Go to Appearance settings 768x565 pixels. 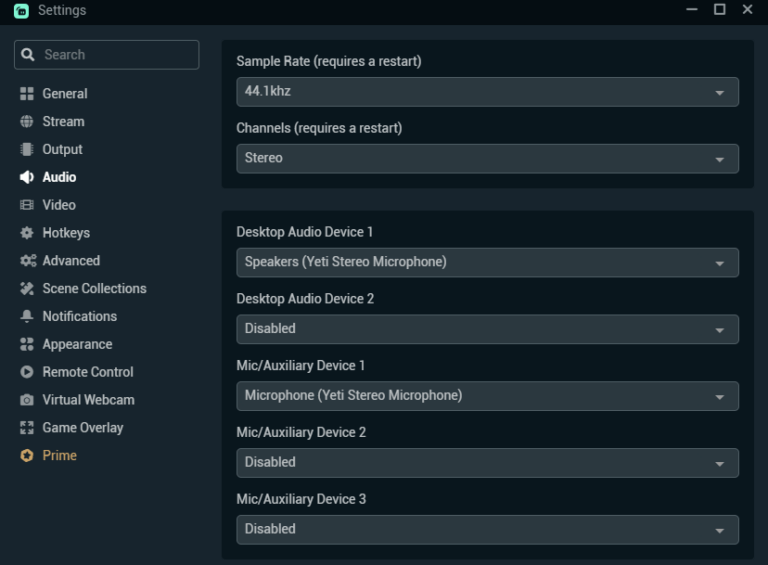point(77,344)
